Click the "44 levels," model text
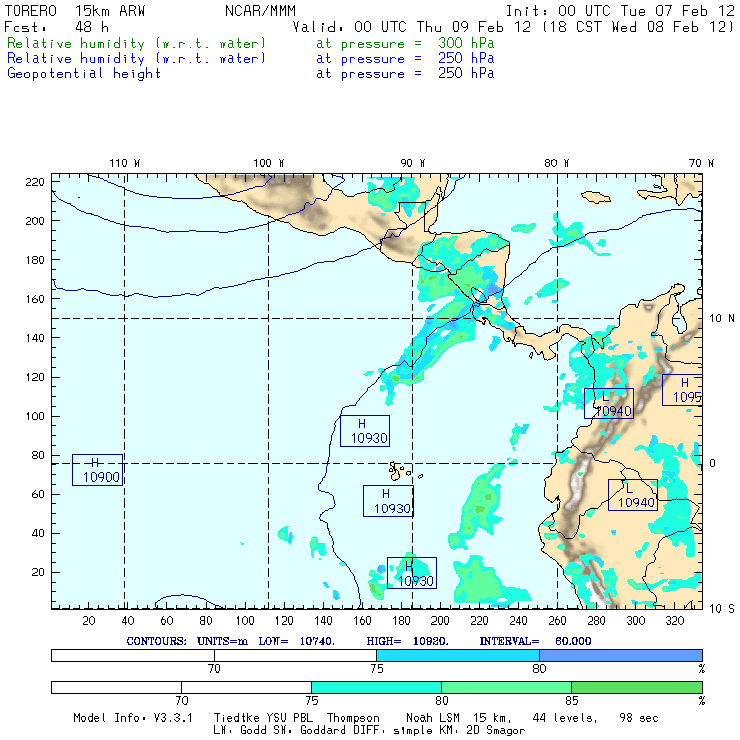The width and height of the screenshot is (740, 740). point(565,718)
